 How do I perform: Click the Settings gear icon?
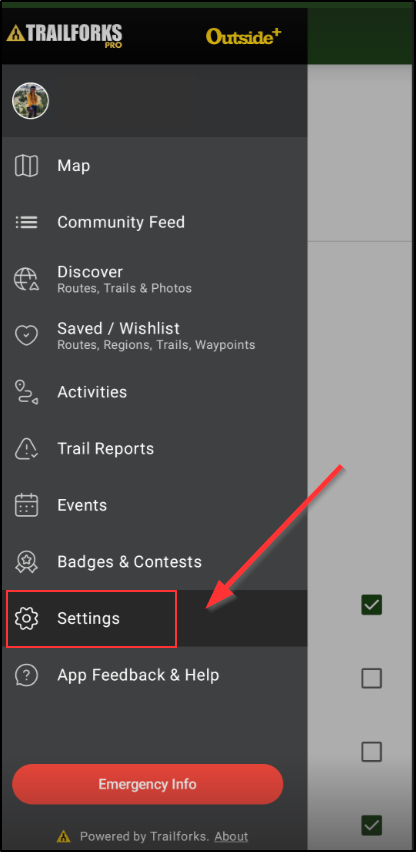click(26, 618)
